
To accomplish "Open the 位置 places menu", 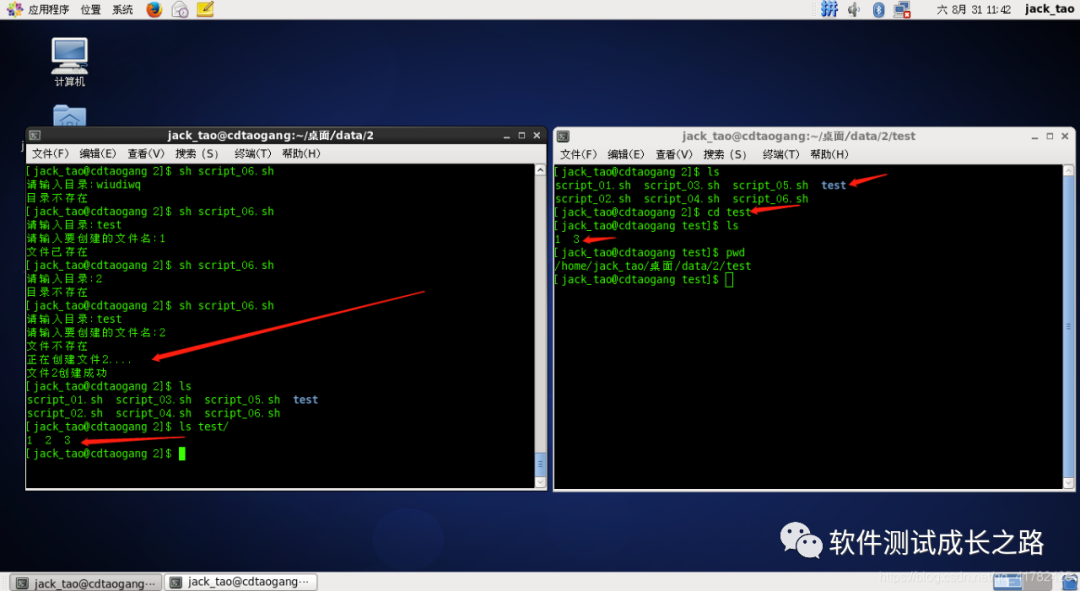I will pos(90,10).
